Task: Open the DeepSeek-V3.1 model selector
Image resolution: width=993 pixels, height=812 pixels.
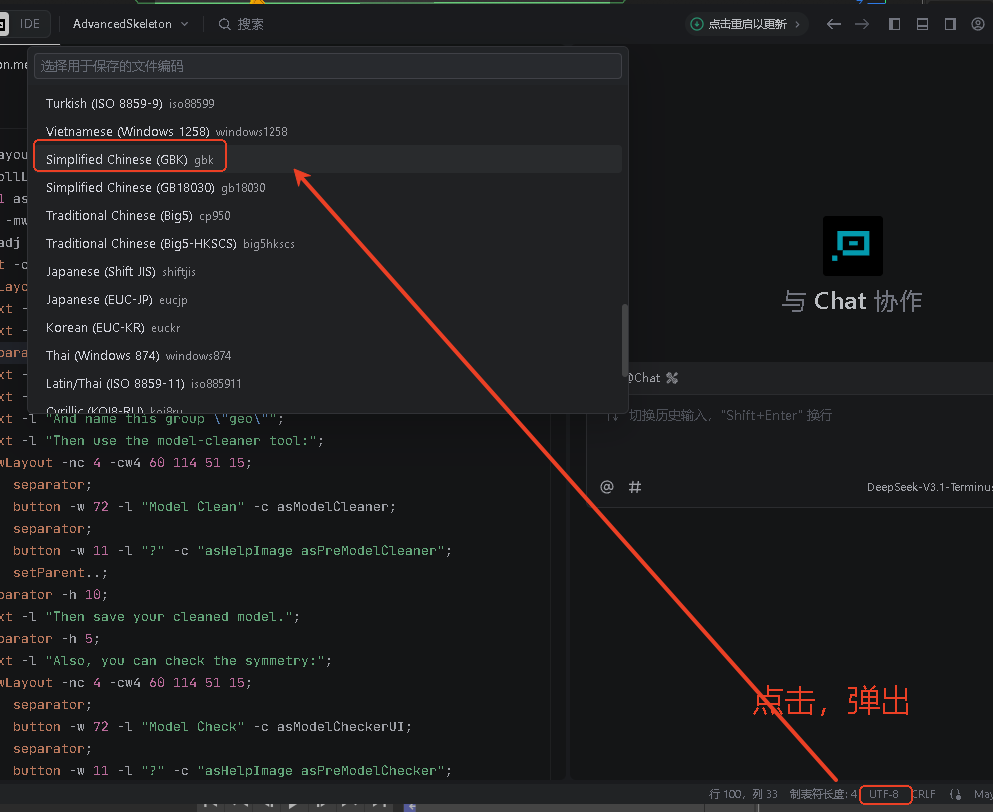Action: tap(928, 488)
